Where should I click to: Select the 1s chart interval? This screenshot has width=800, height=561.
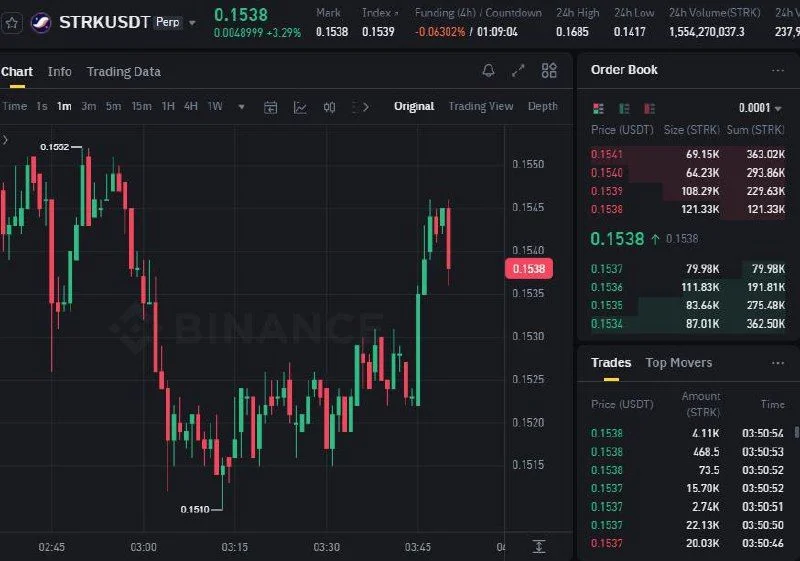(42, 106)
